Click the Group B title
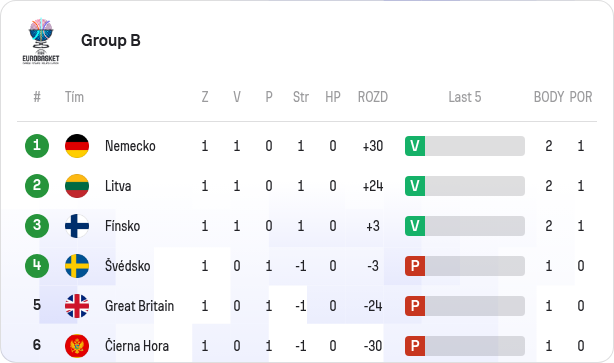The image size is (614, 363). point(111,40)
